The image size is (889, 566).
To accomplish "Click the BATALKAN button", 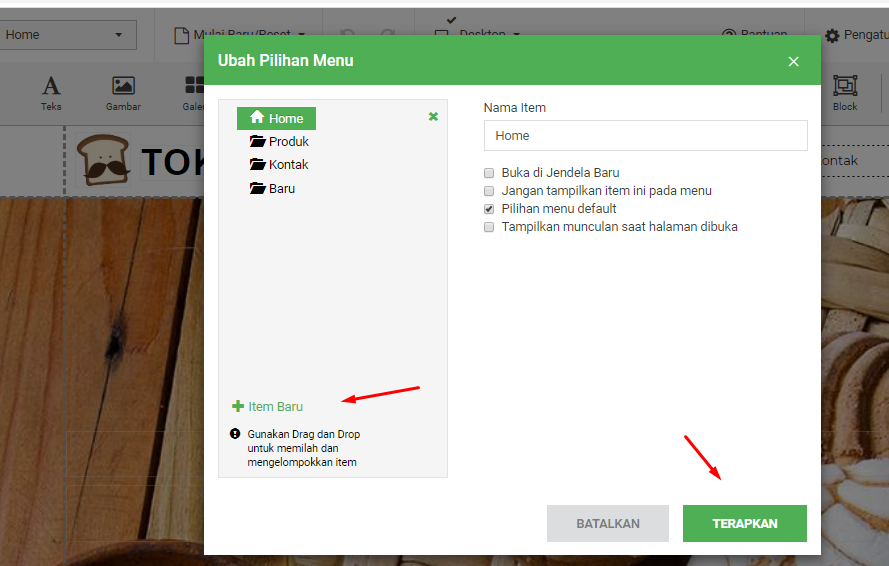I will pos(608,523).
